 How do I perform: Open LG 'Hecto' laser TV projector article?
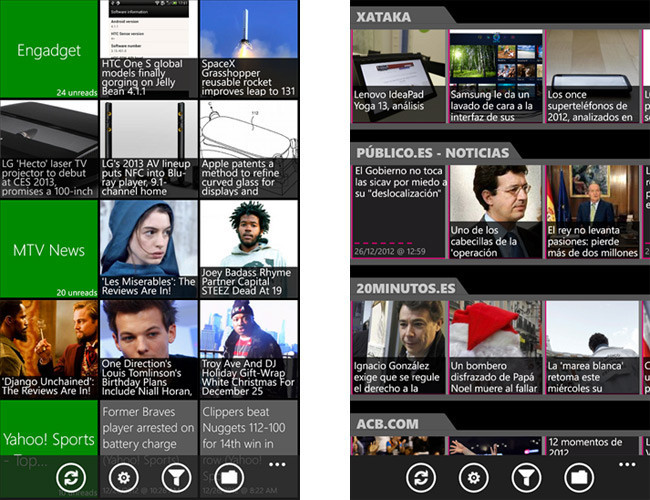point(49,149)
